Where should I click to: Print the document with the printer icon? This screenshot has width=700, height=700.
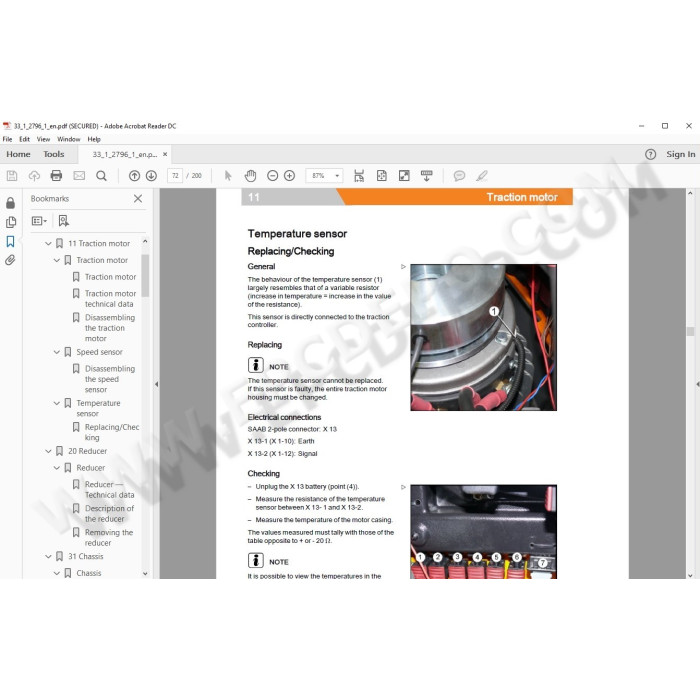pyautogui.click(x=56, y=176)
